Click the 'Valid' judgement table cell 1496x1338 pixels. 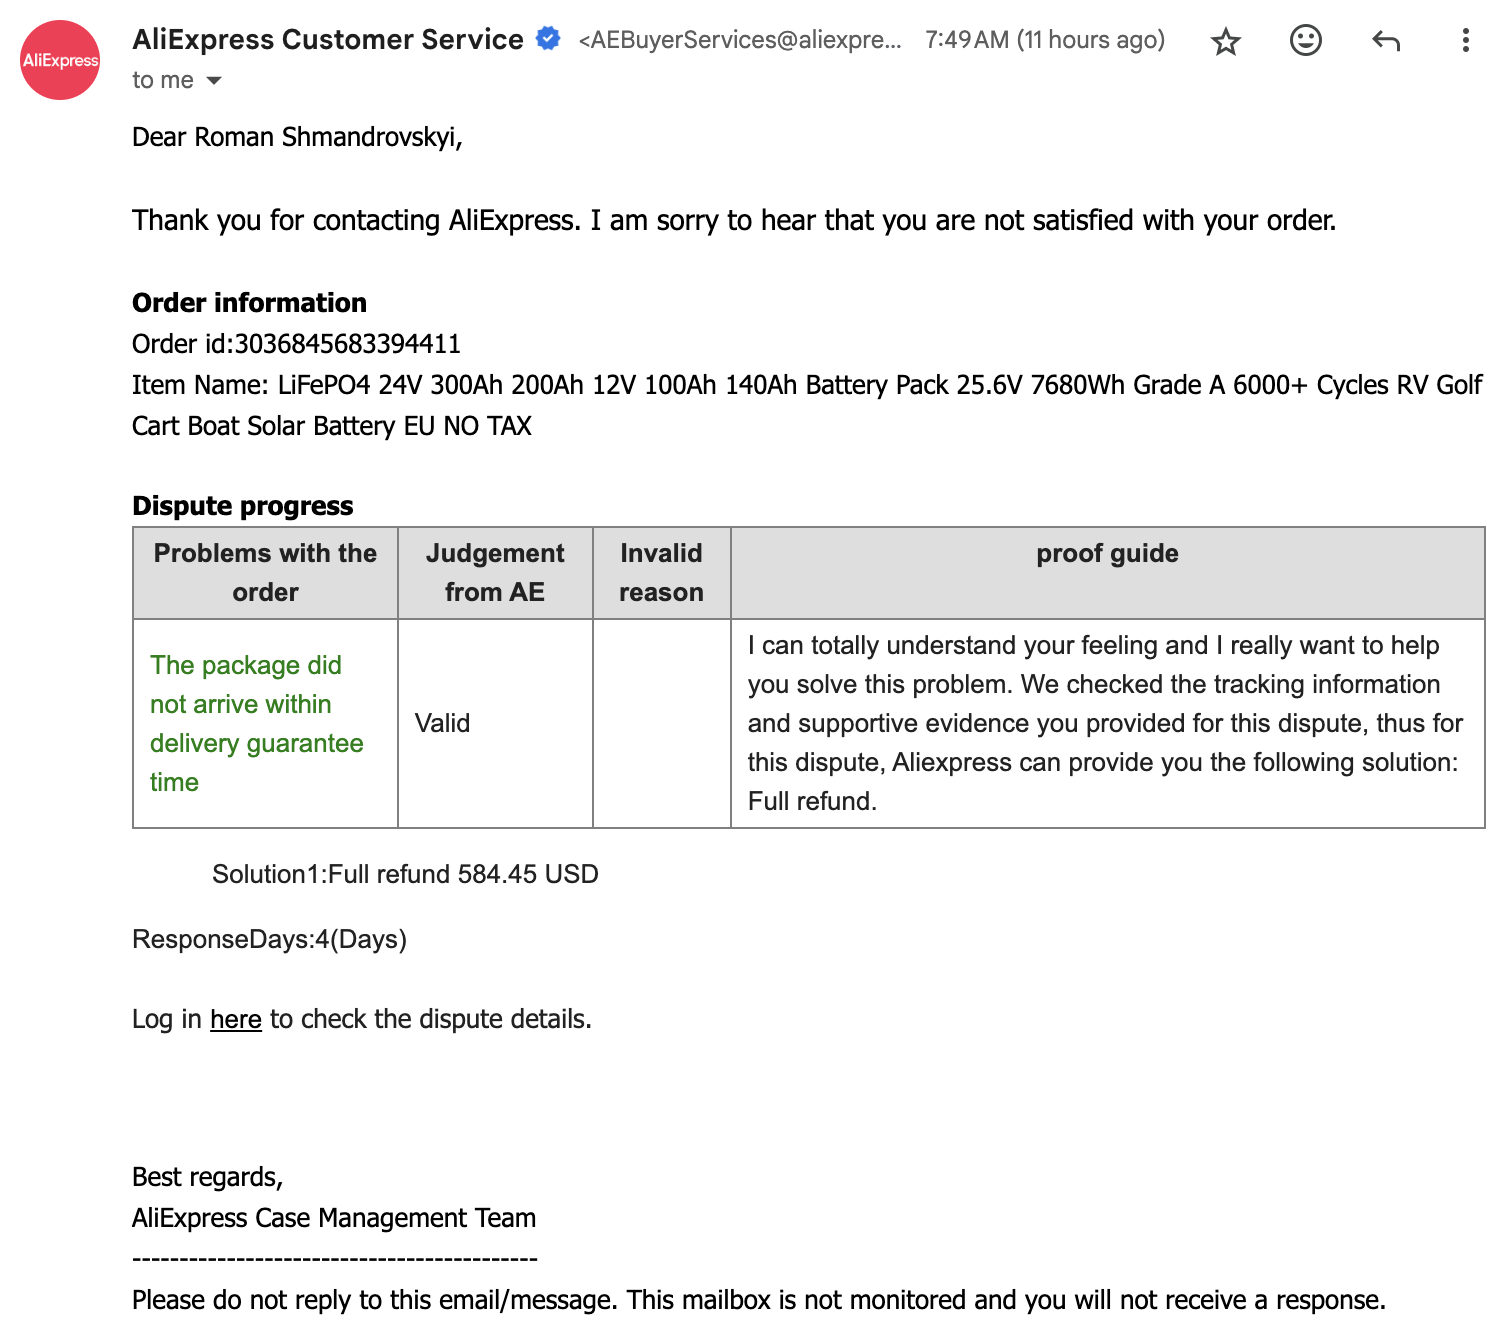click(495, 723)
